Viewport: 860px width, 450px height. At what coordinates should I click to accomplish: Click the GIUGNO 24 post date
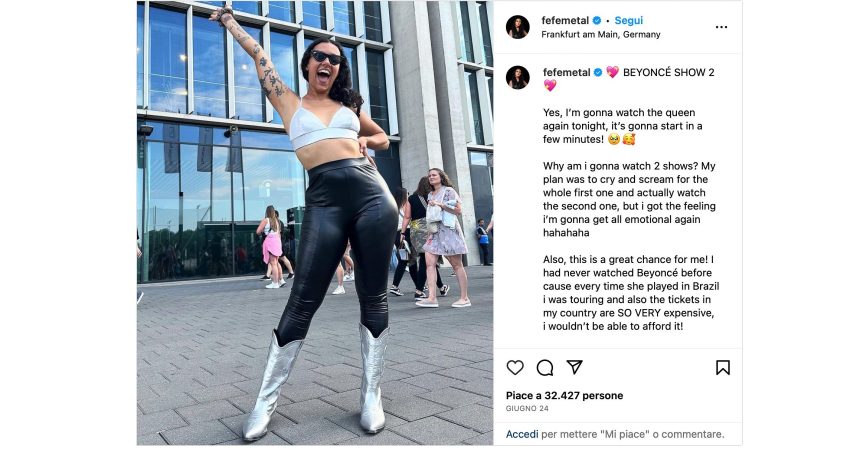coord(527,408)
